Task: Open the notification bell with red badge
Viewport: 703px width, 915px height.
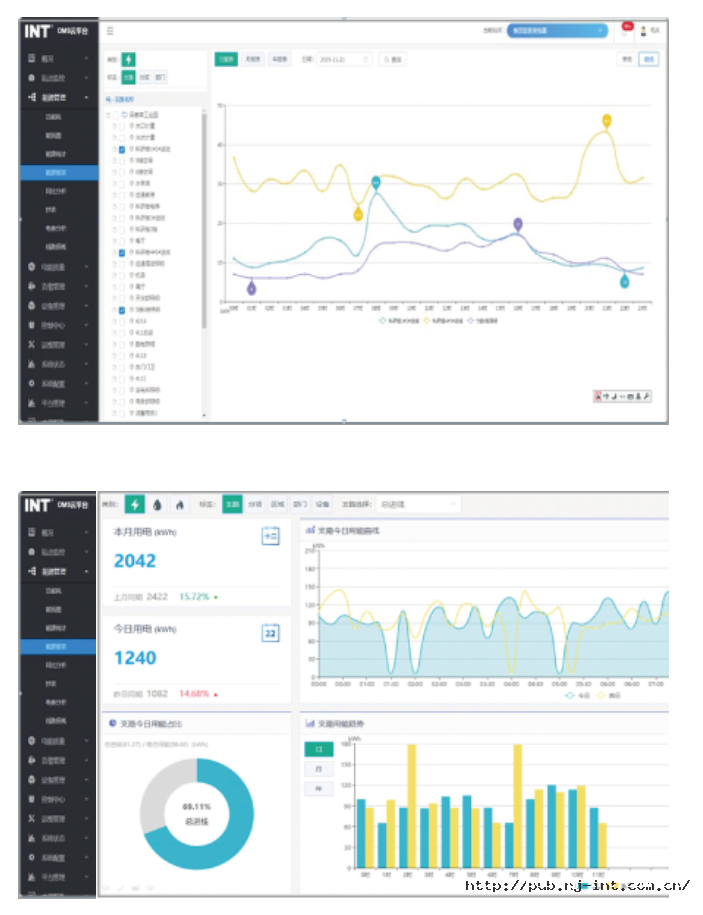Action: (626, 30)
